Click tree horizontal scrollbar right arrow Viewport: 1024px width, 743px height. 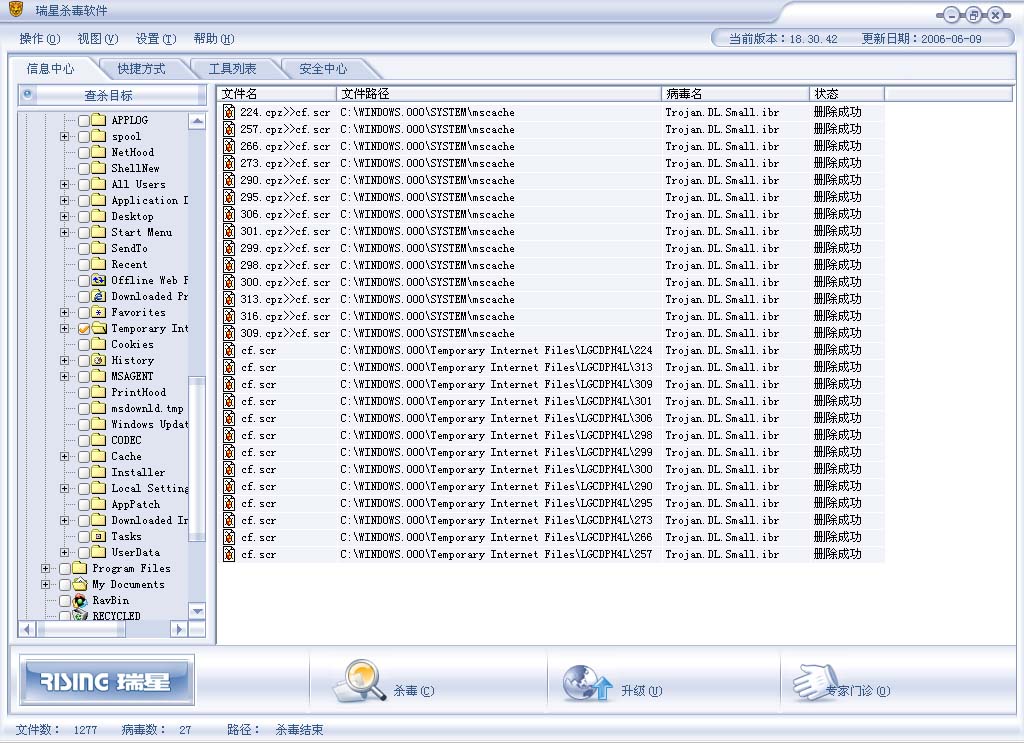[x=180, y=629]
